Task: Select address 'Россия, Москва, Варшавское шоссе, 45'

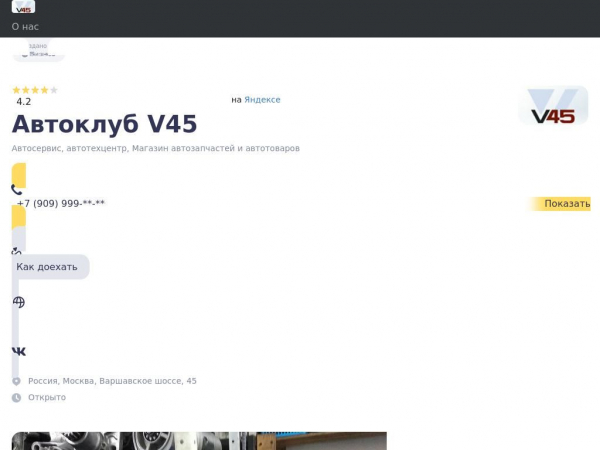Action: click(x=112, y=381)
